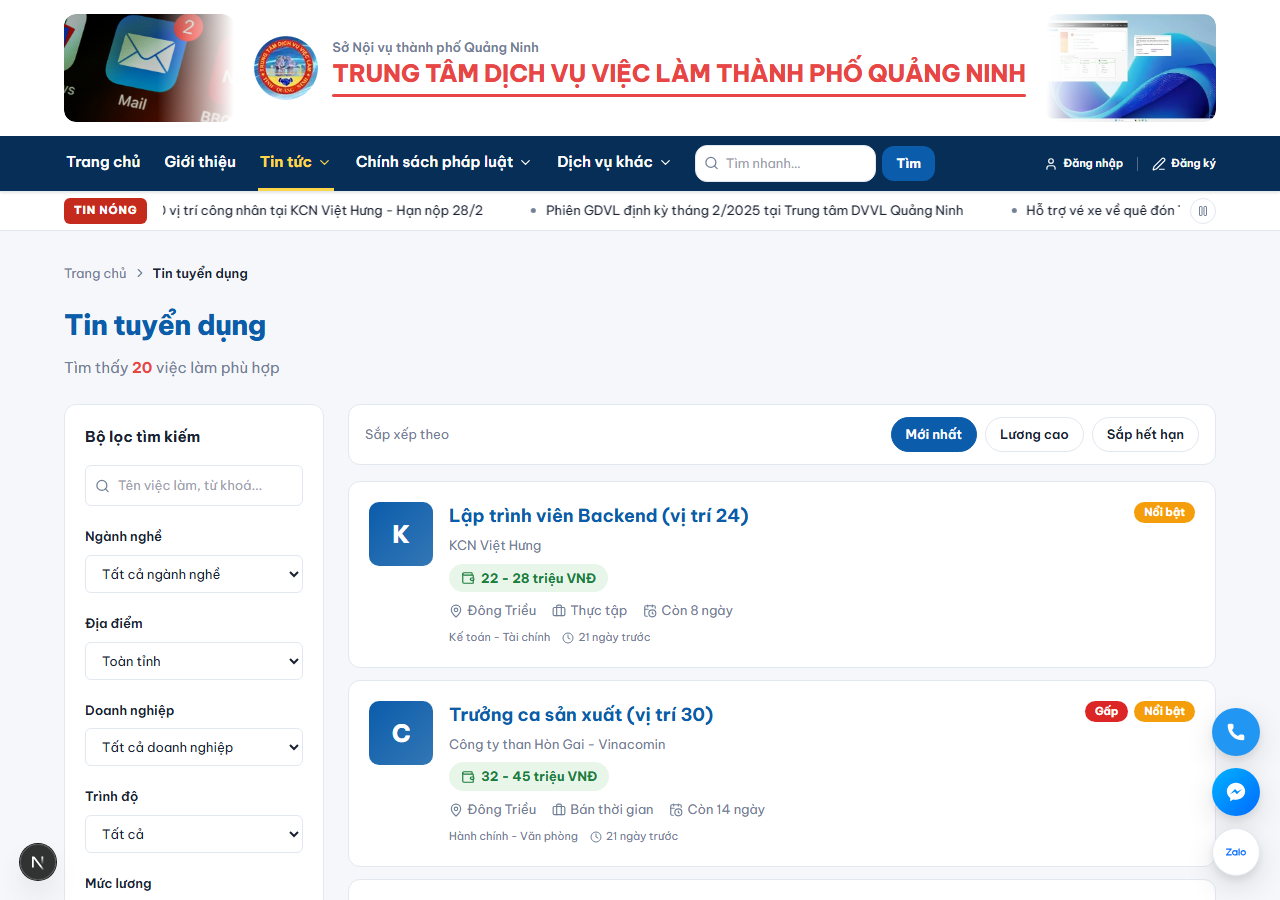
Task: Open the Ngành nghề dropdown
Action: pos(194,574)
